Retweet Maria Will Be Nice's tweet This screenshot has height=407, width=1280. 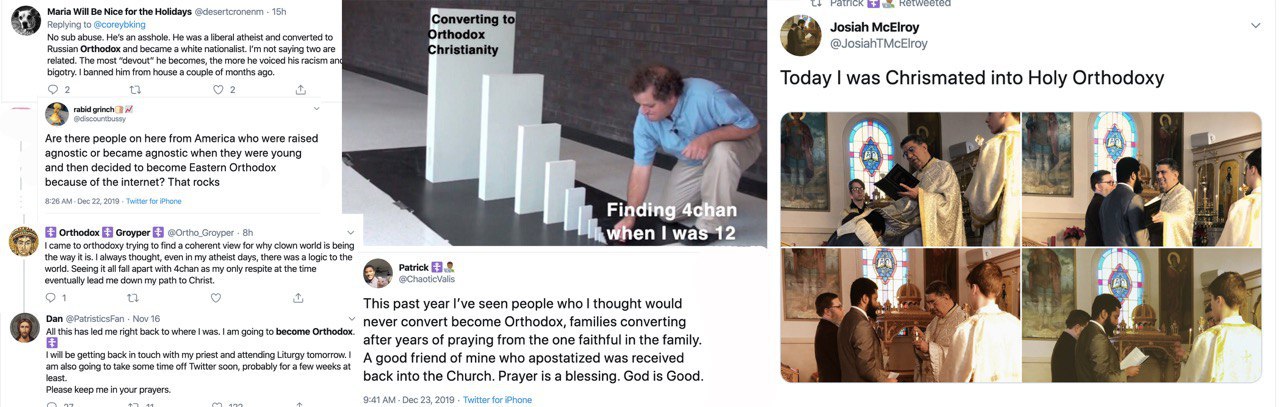coord(136,90)
